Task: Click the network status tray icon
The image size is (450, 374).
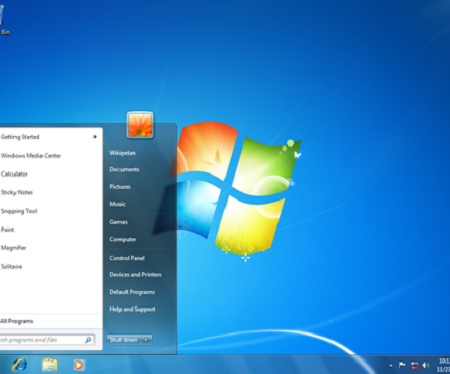Action: click(x=414, y=365)
